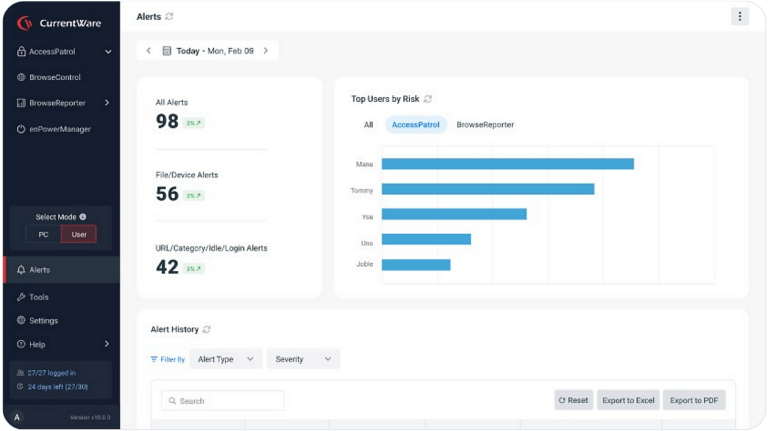Click the Joble risk bar
This screenshot has width=768, height=431.
coord(416,265)
